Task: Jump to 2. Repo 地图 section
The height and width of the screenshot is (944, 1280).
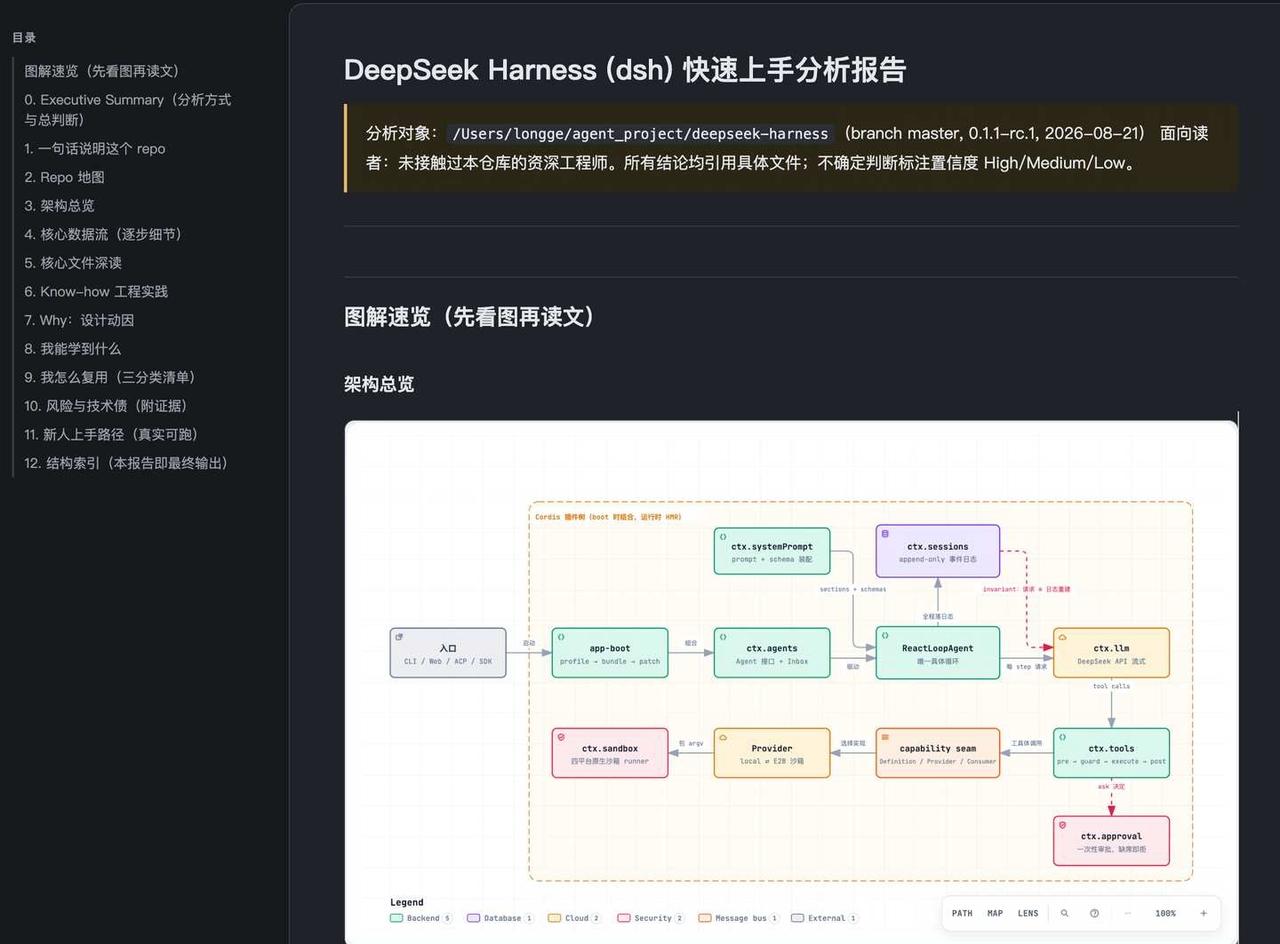Action: click(64, 177)
